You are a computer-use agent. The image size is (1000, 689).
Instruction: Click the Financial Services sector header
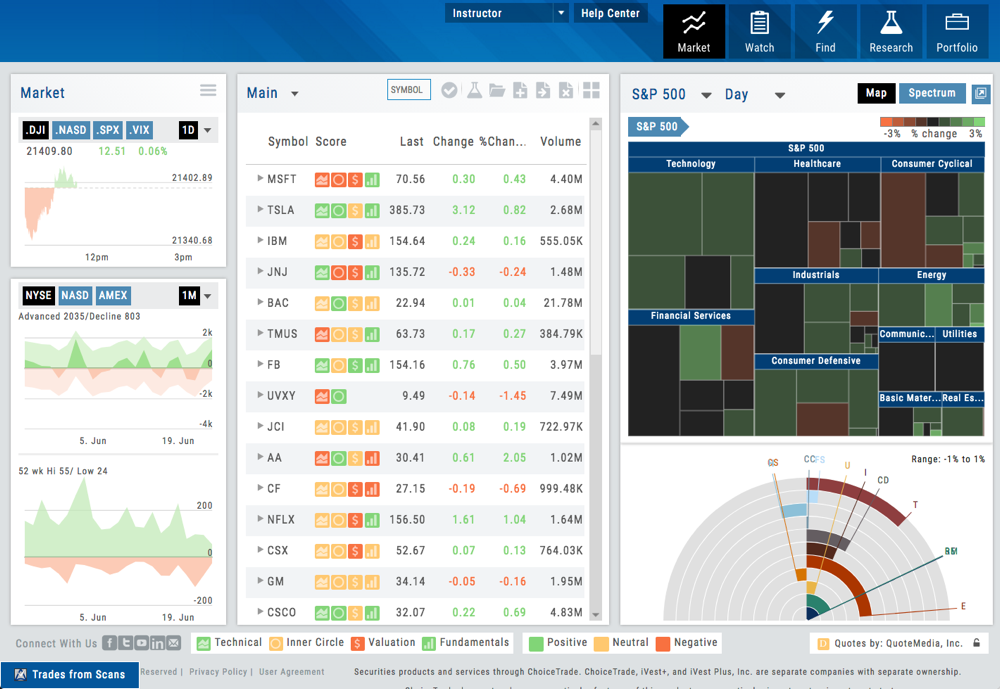click(x=691, y=316)
